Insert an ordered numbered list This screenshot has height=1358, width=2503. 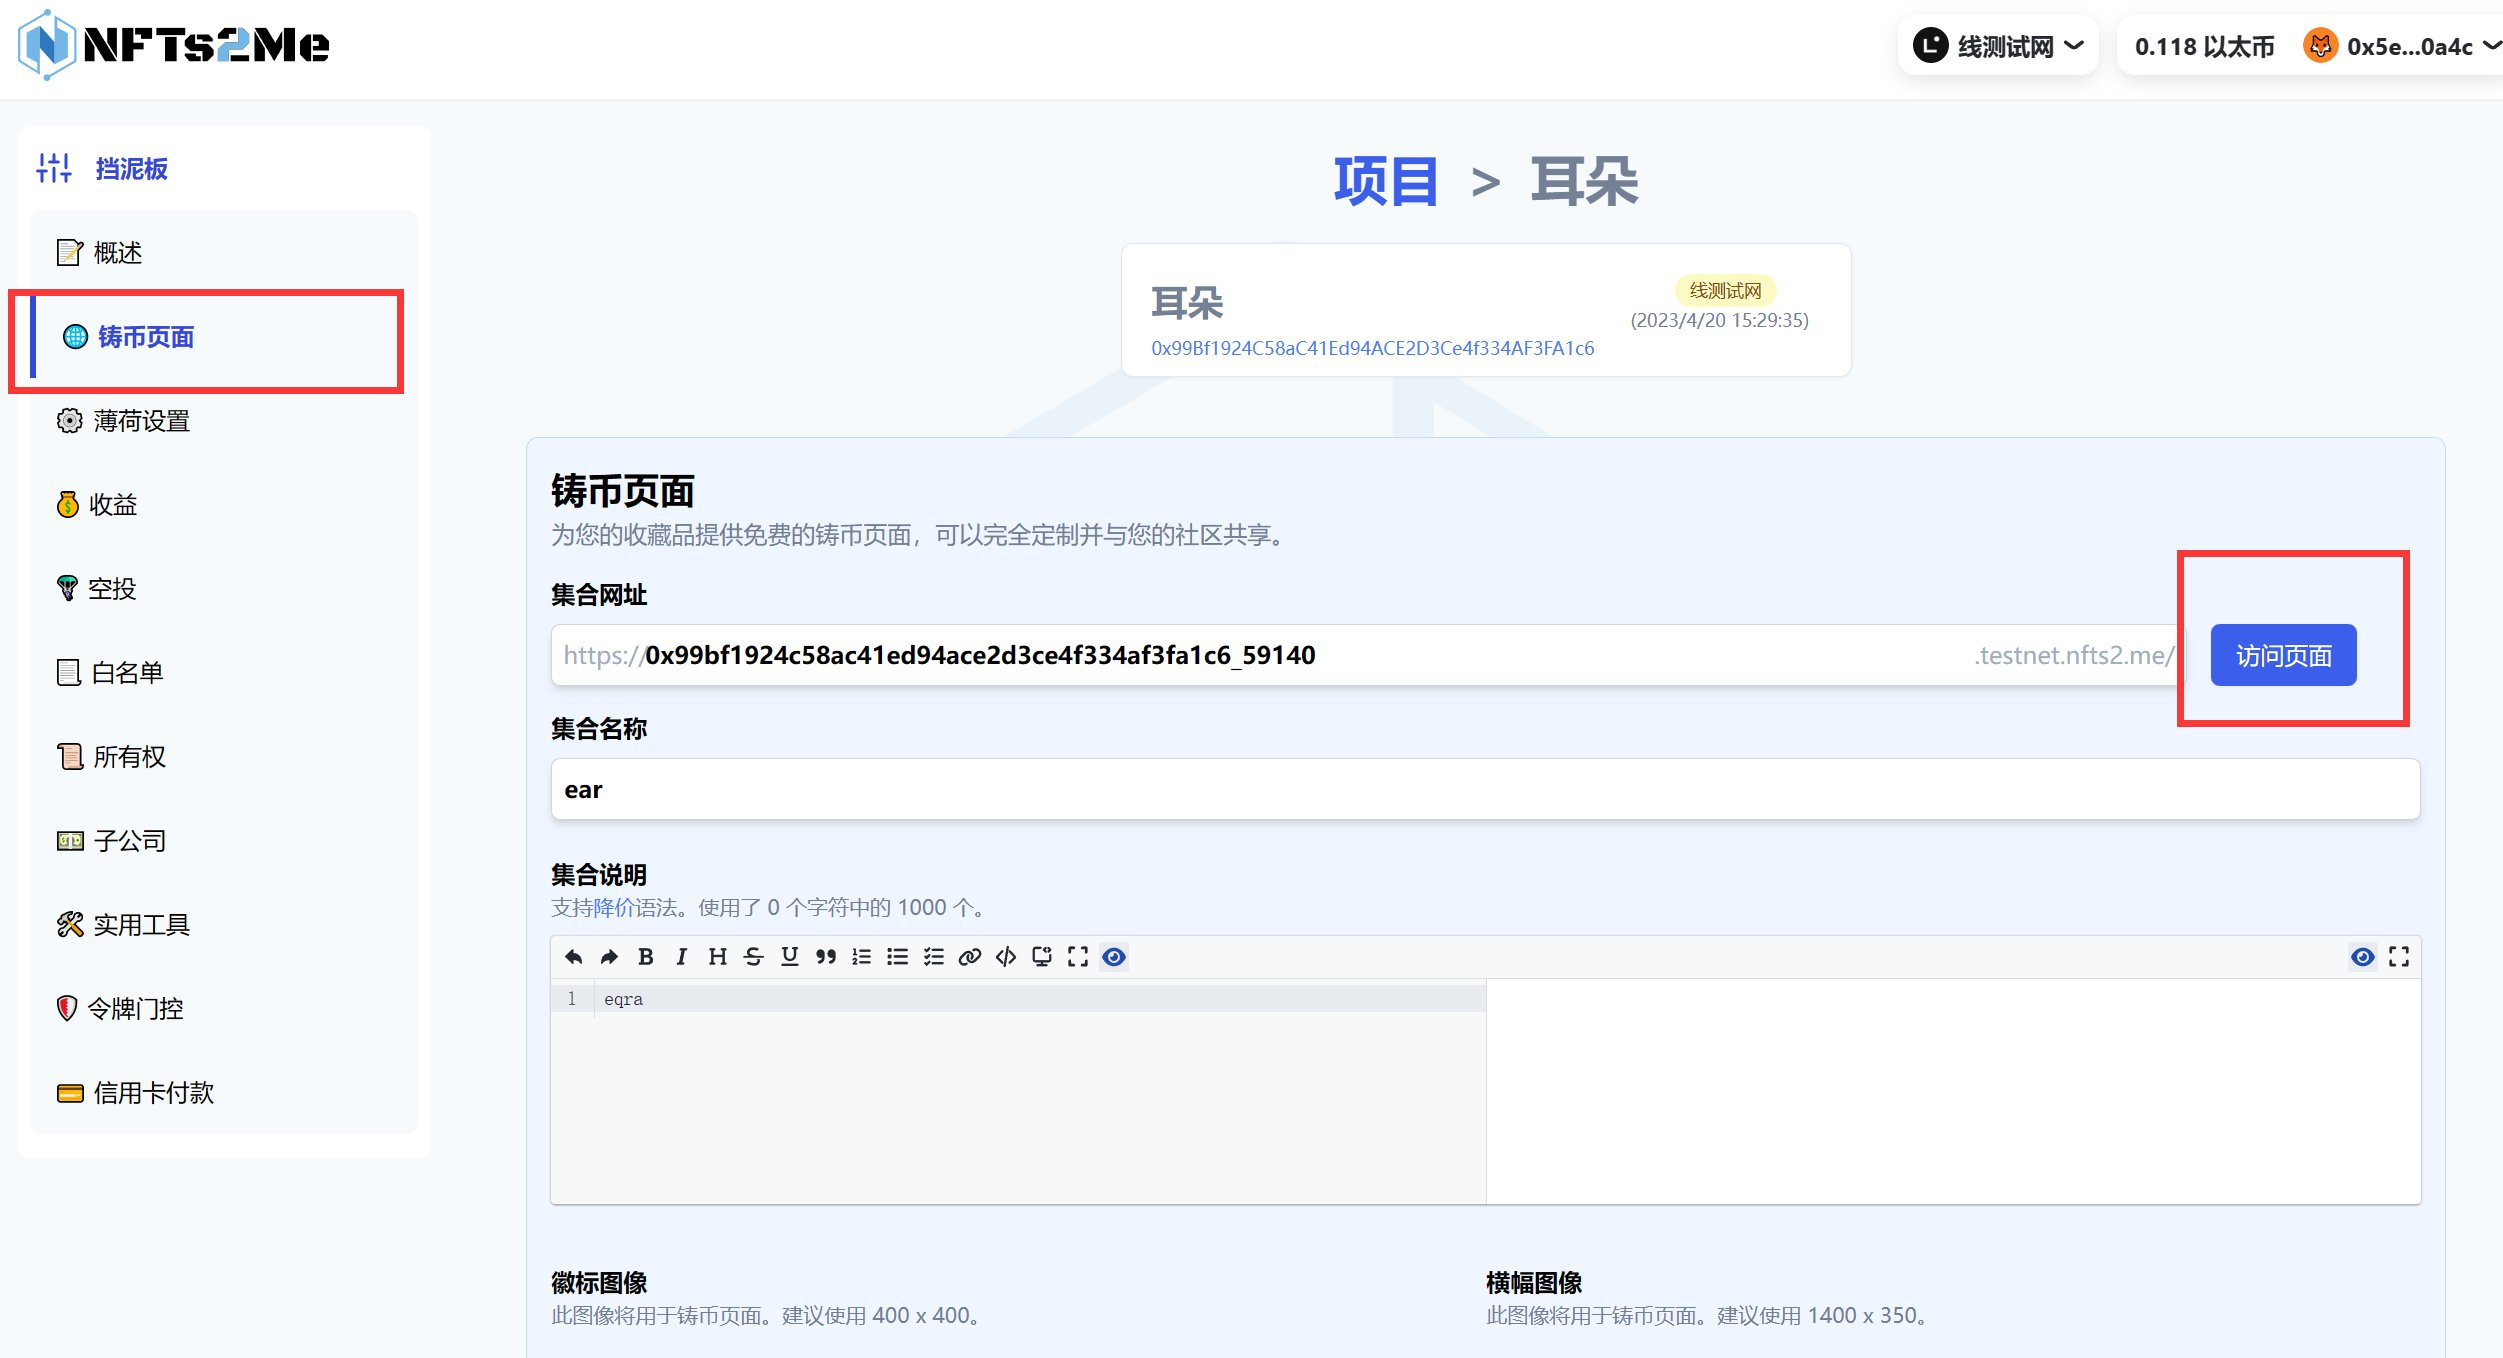pyautogui.click(x=861, y=957)
